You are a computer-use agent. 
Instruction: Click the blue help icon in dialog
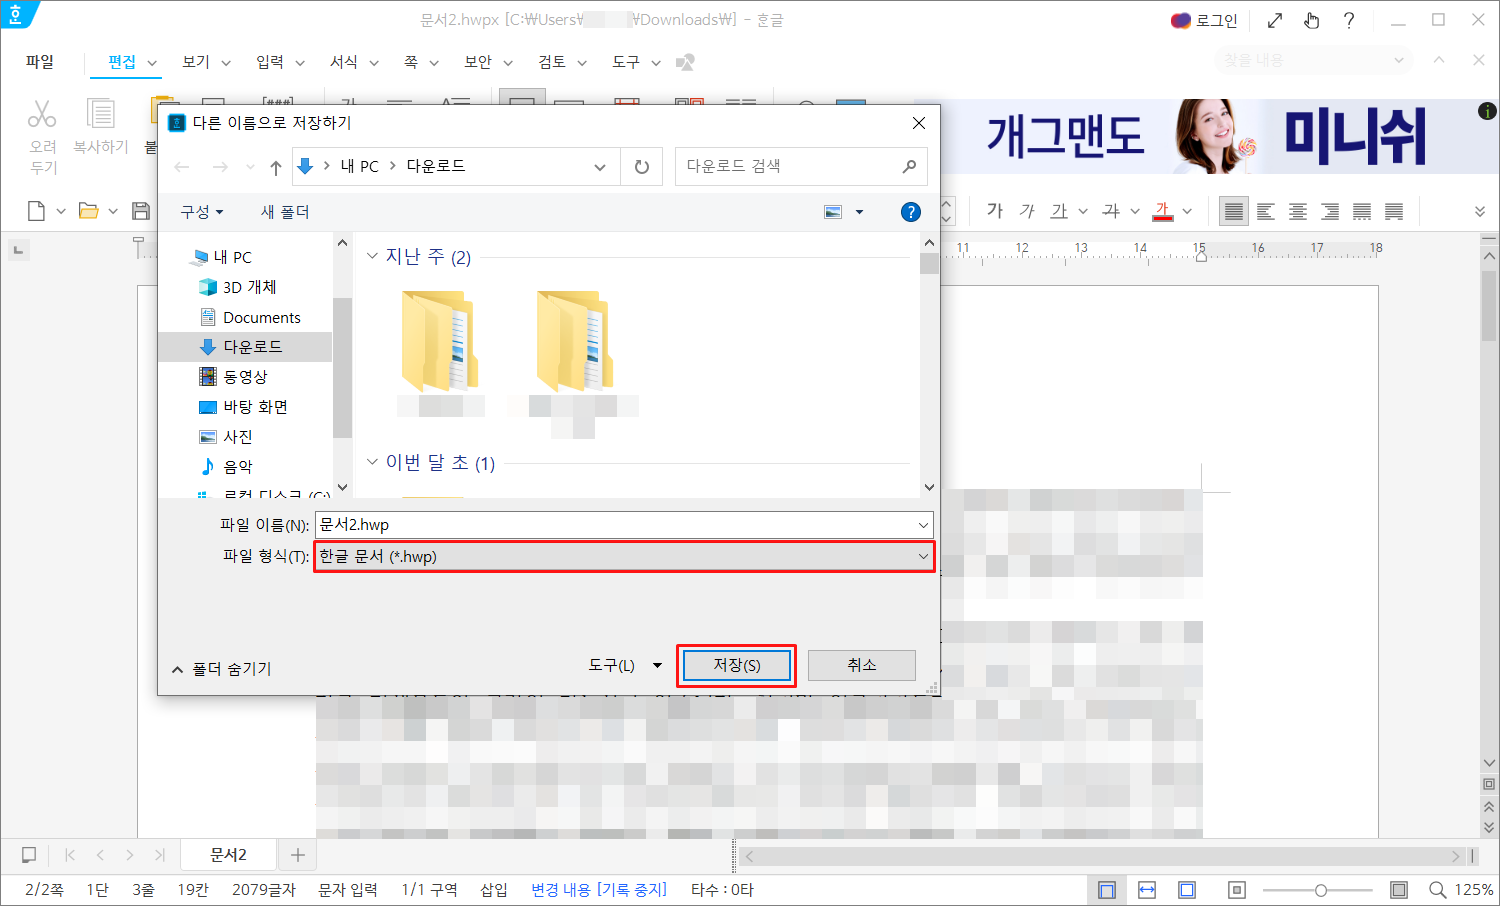[910, 212]
